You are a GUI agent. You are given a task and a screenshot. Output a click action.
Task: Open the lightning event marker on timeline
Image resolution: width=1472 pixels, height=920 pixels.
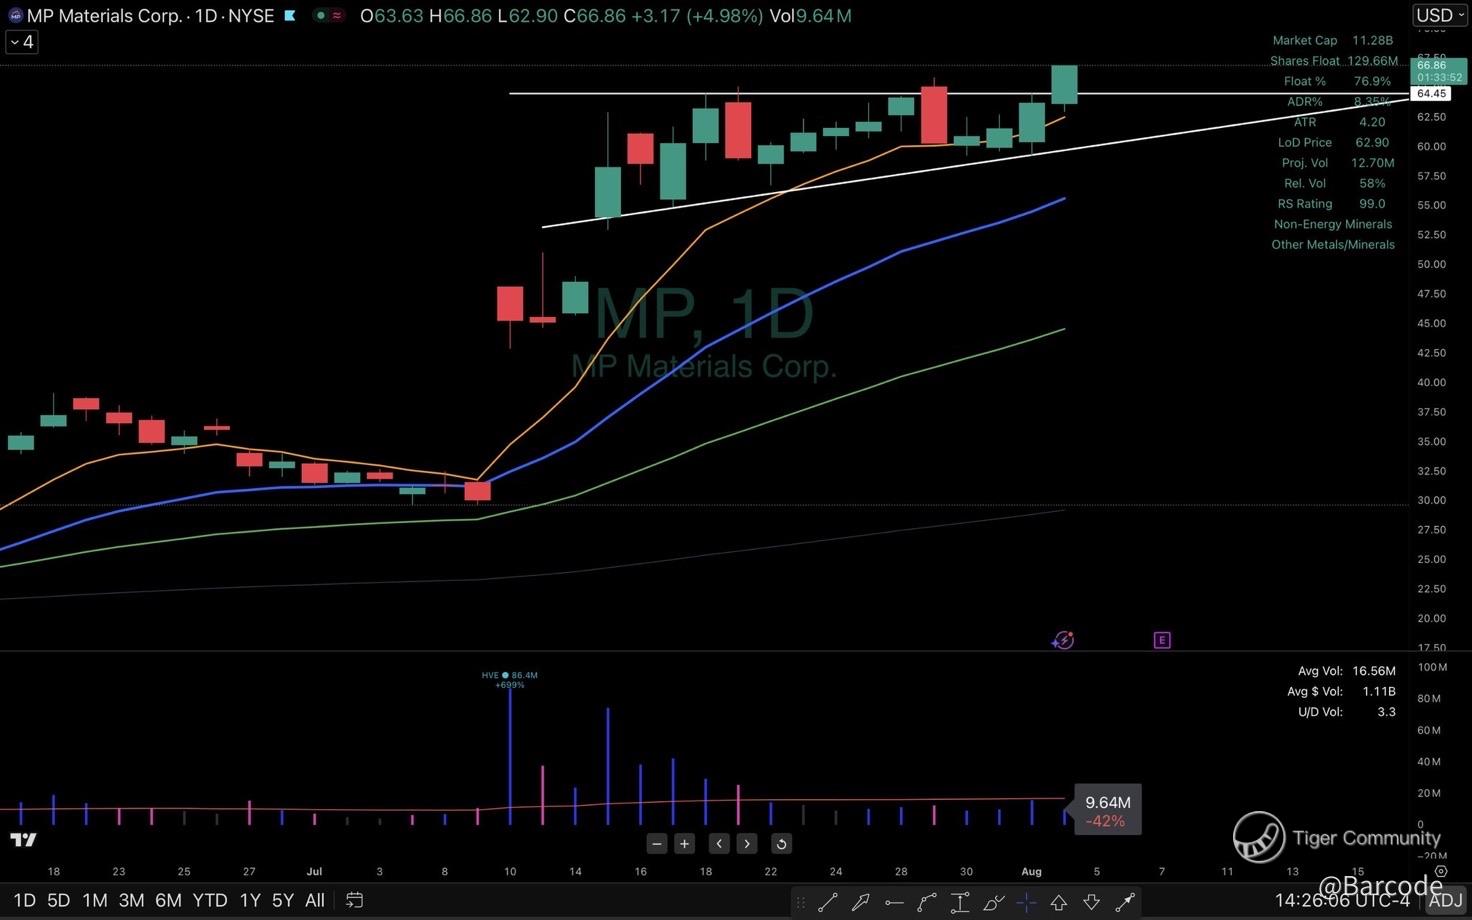point(1063,640)
